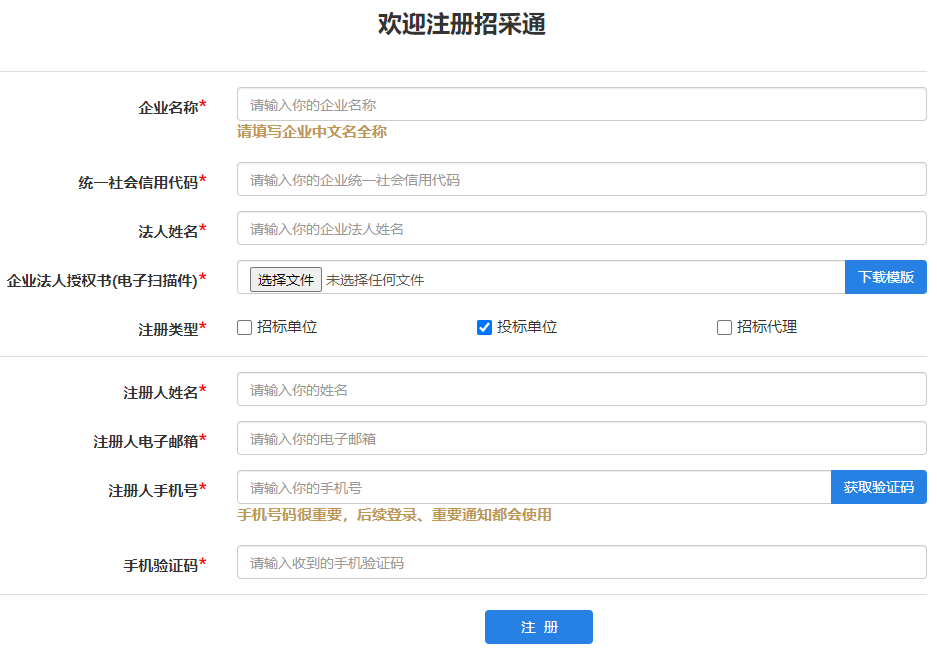Click the 企业法人授权书(电子扫描件) label
Viewport: 937px width, 650px height.
pos(102,280)
